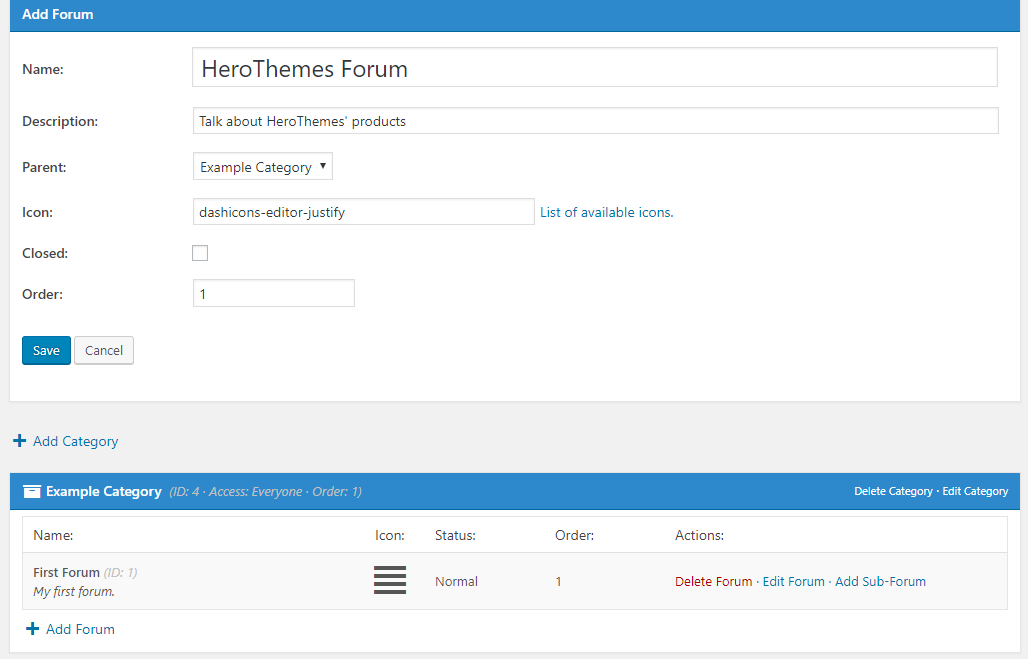This screenshot has height=659, width=1028.
Task: Click the Order input field
Action: 274,293
